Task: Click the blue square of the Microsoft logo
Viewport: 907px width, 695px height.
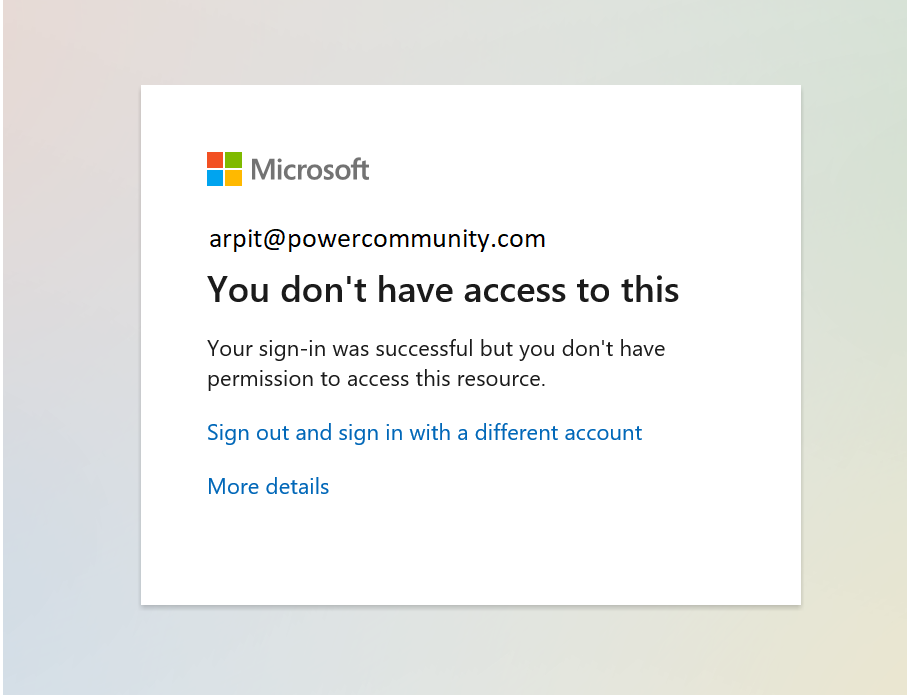Action: [215, 178]
